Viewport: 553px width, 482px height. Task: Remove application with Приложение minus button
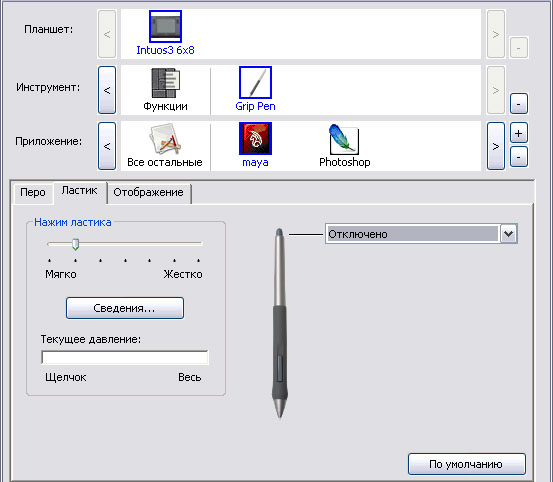[x=518, y=157]
